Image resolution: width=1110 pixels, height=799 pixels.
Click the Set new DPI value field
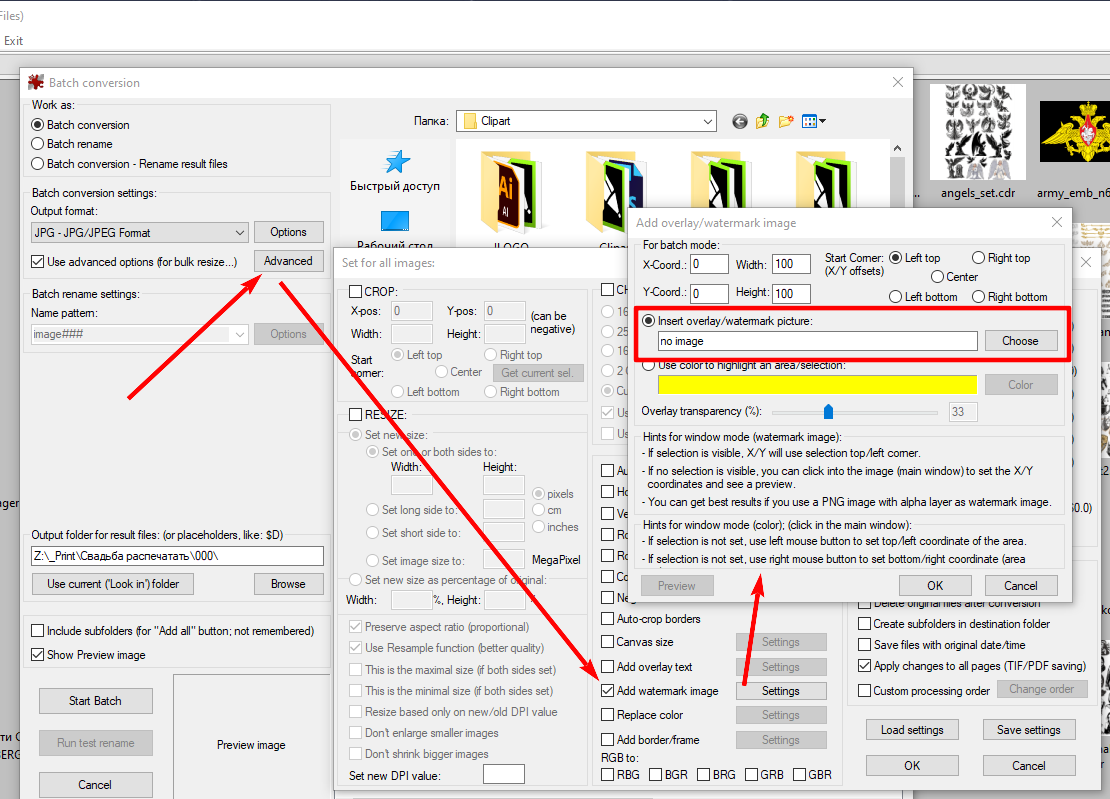tap(503, 774)
